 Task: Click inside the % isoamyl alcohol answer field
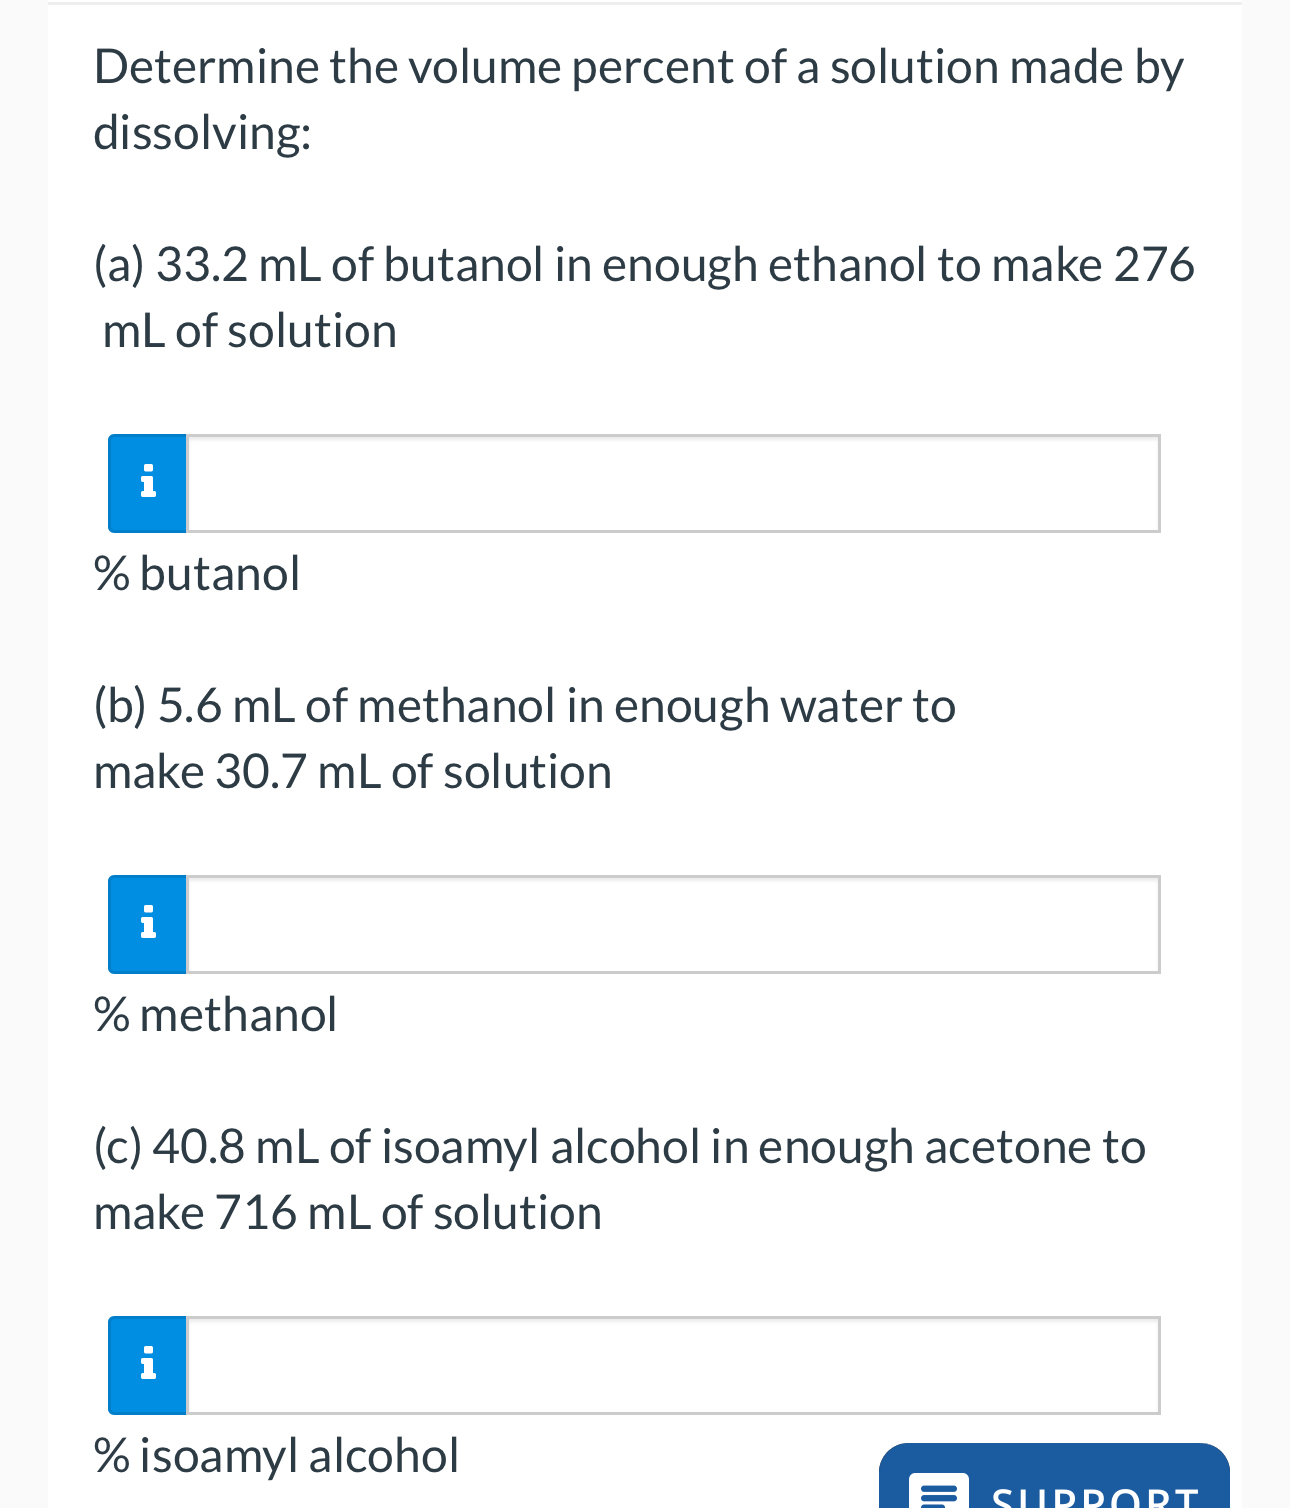click(670, 1365)
